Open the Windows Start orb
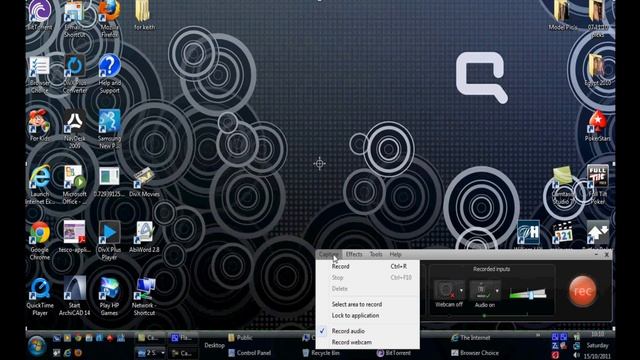The height and width of the screenshot is (360, 640). coord(37,345)
